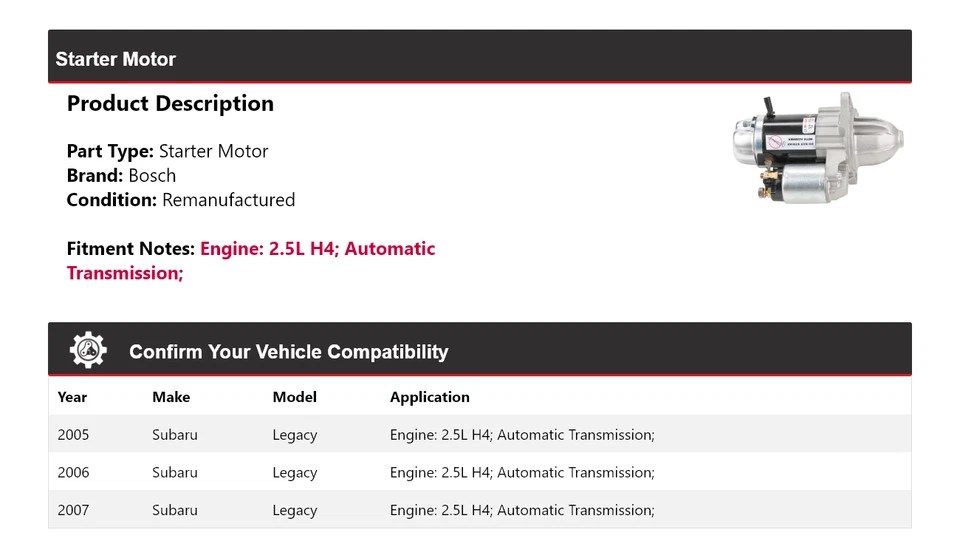
Task: Click the Year column header
Action: coord(72,397)
